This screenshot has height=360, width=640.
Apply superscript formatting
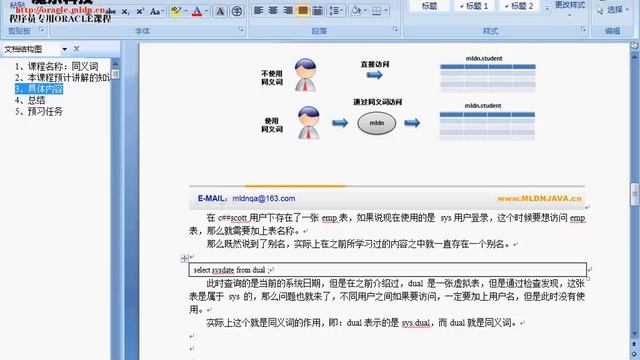pos(140,12)
